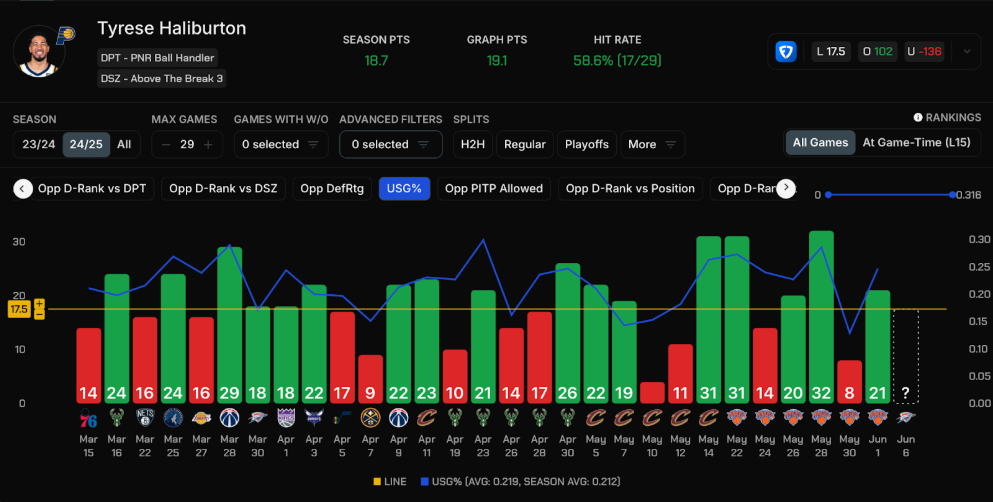Select the 24/25 season

(x=86, y=144)
